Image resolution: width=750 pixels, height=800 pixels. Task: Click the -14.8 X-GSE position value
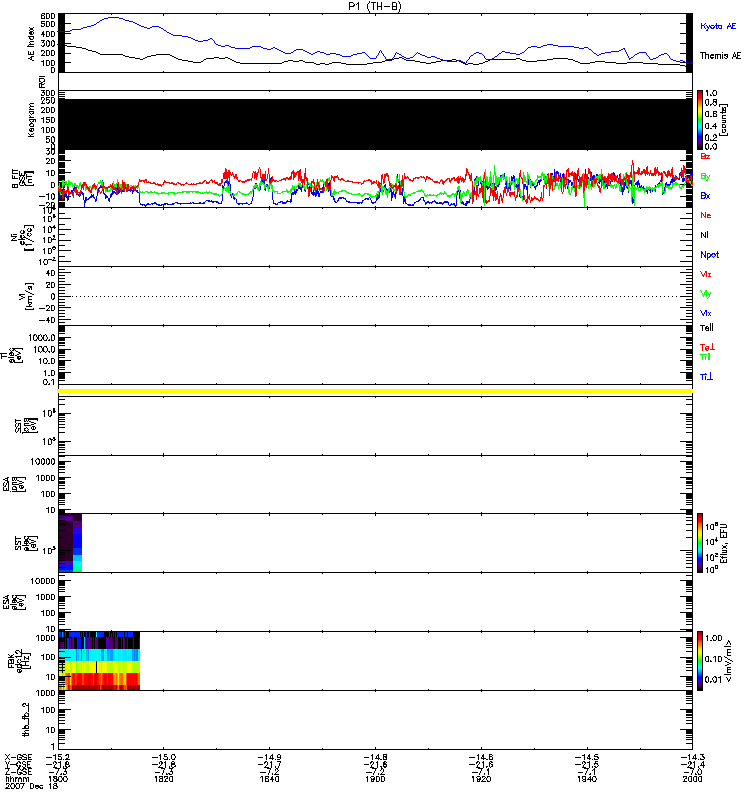click(375, 757)
